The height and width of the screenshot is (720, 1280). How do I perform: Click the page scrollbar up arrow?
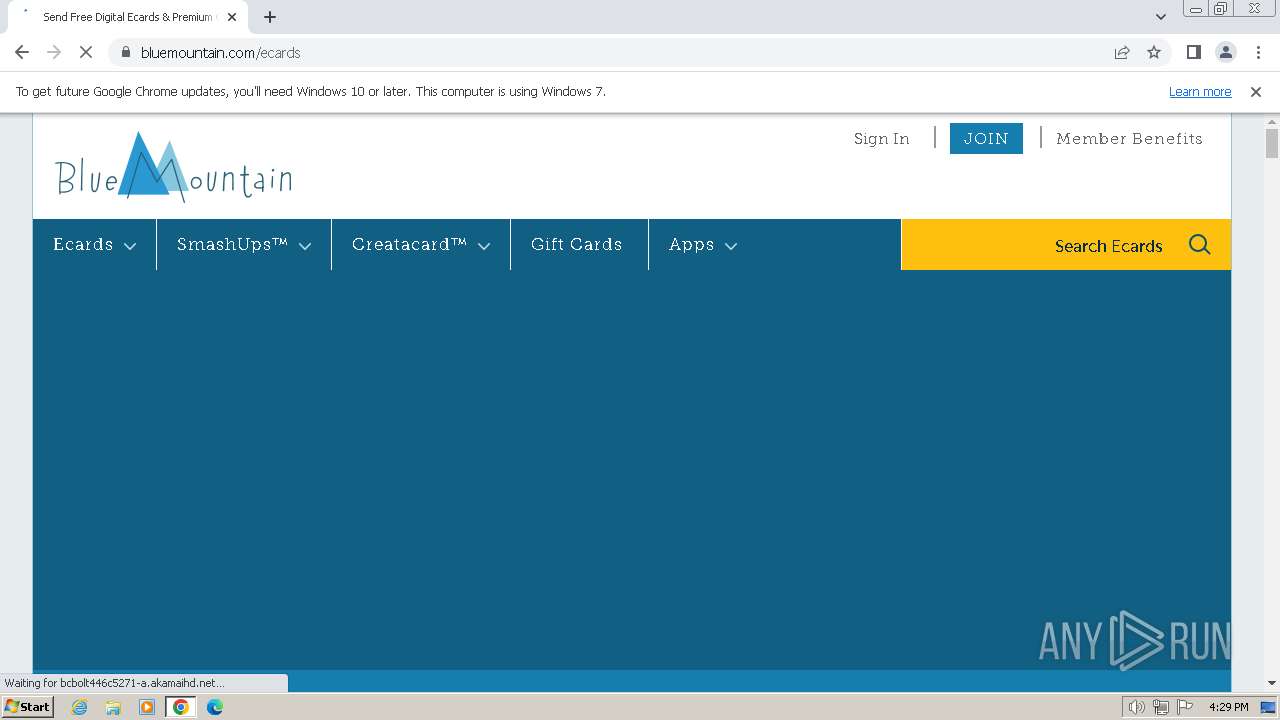pyautogui.click(x=1272, y=122)
